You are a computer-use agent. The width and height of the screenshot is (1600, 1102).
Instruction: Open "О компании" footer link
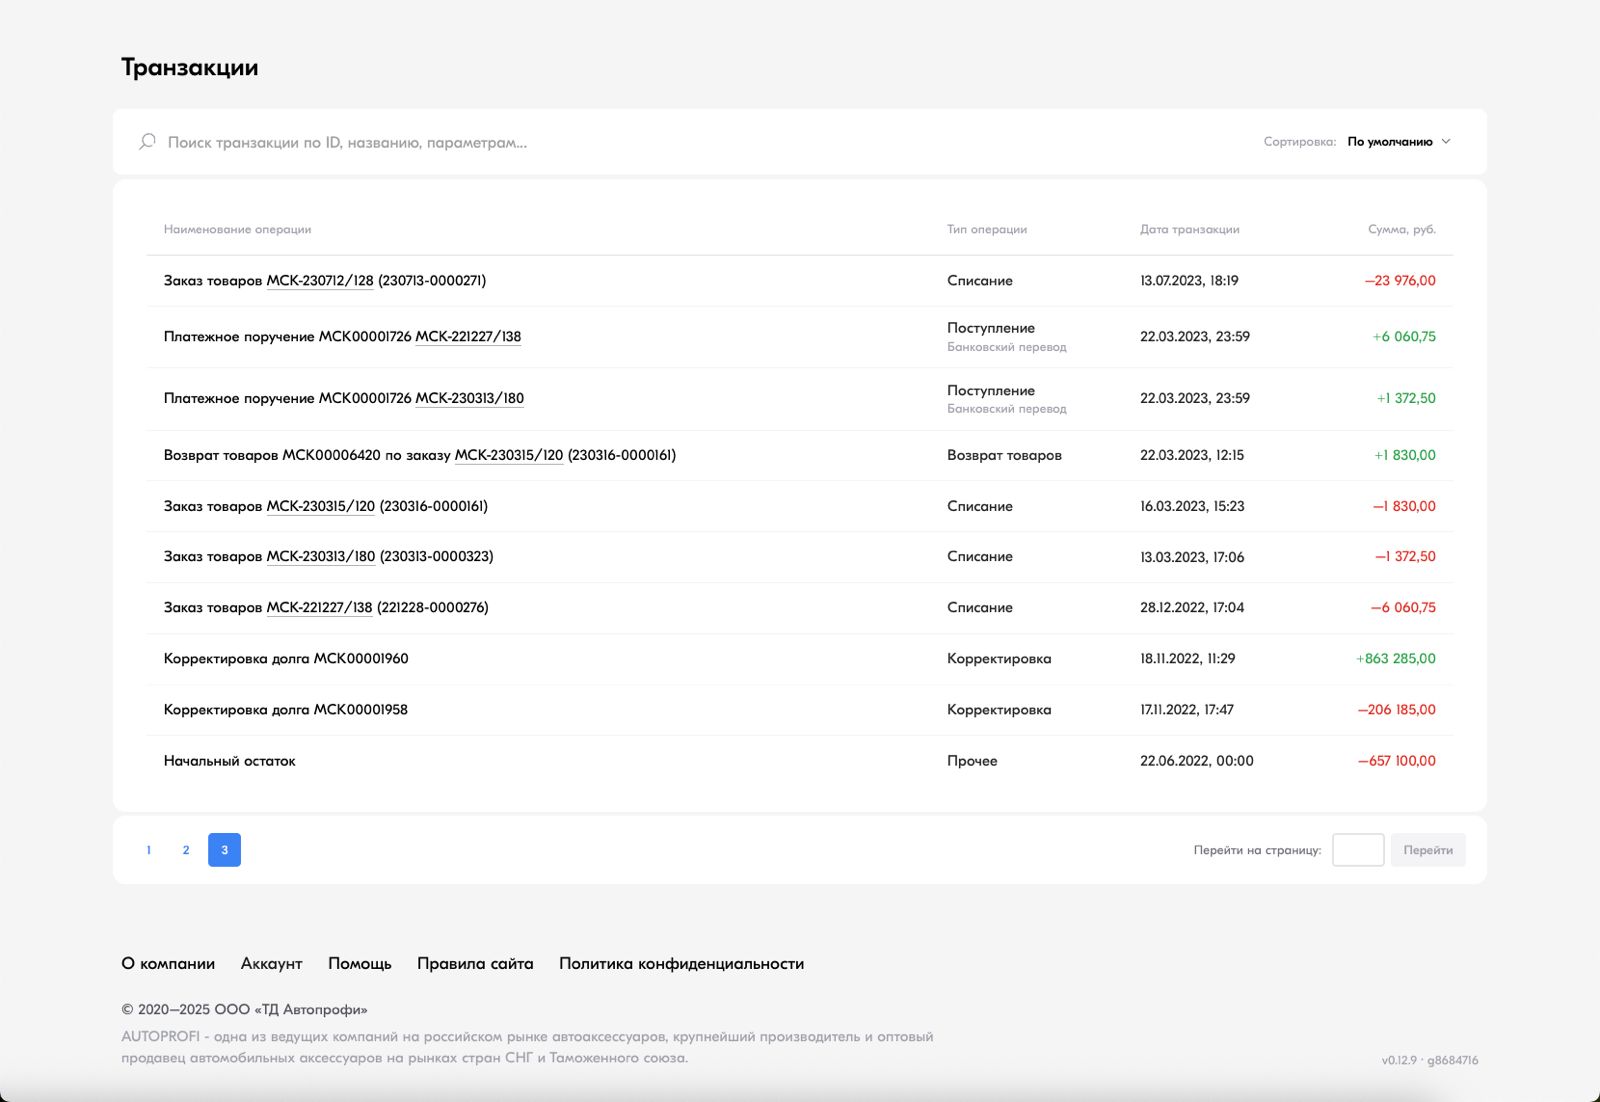click(x=168, y=964)
